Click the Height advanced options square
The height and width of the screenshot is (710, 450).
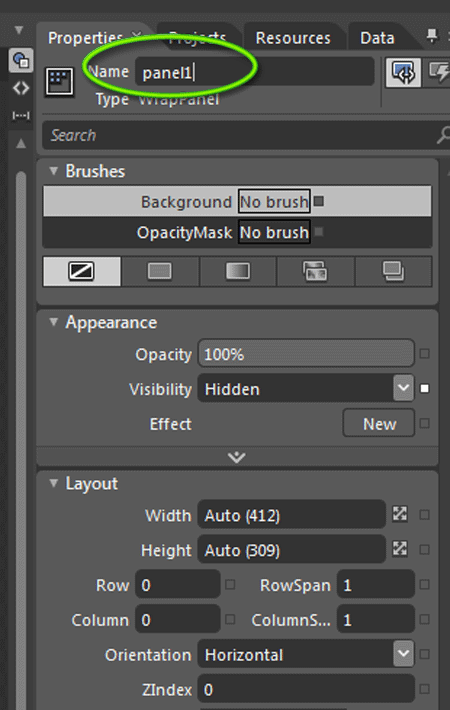[x=424, y=550]
